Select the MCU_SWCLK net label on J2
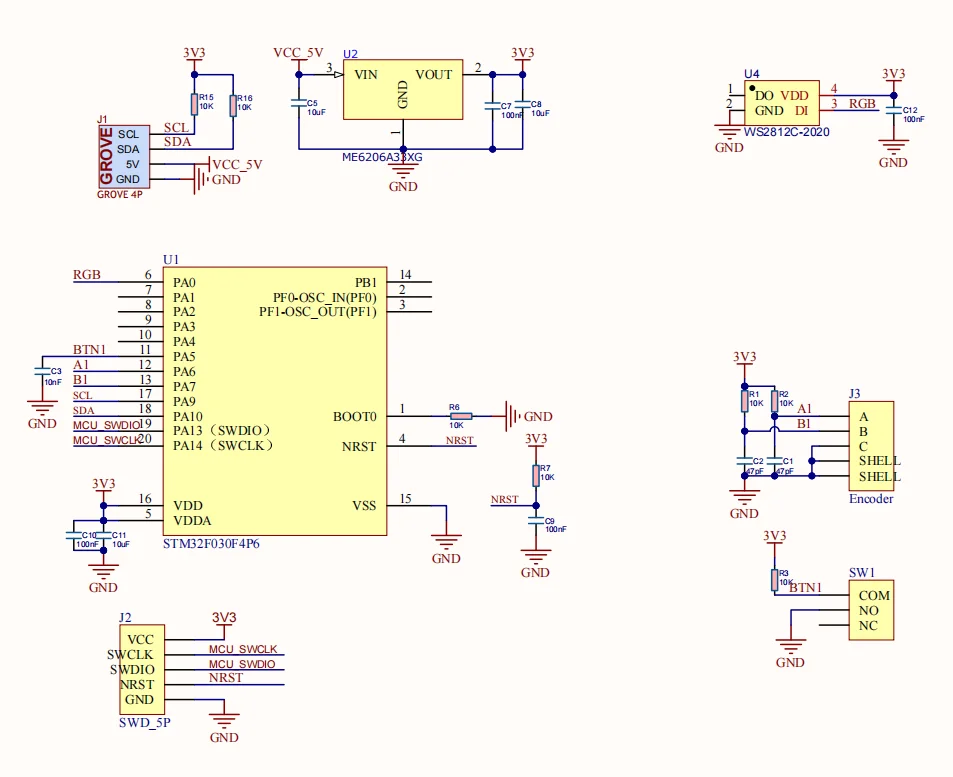The height and width of the screenshot is (777, 953). click(243, 649)
